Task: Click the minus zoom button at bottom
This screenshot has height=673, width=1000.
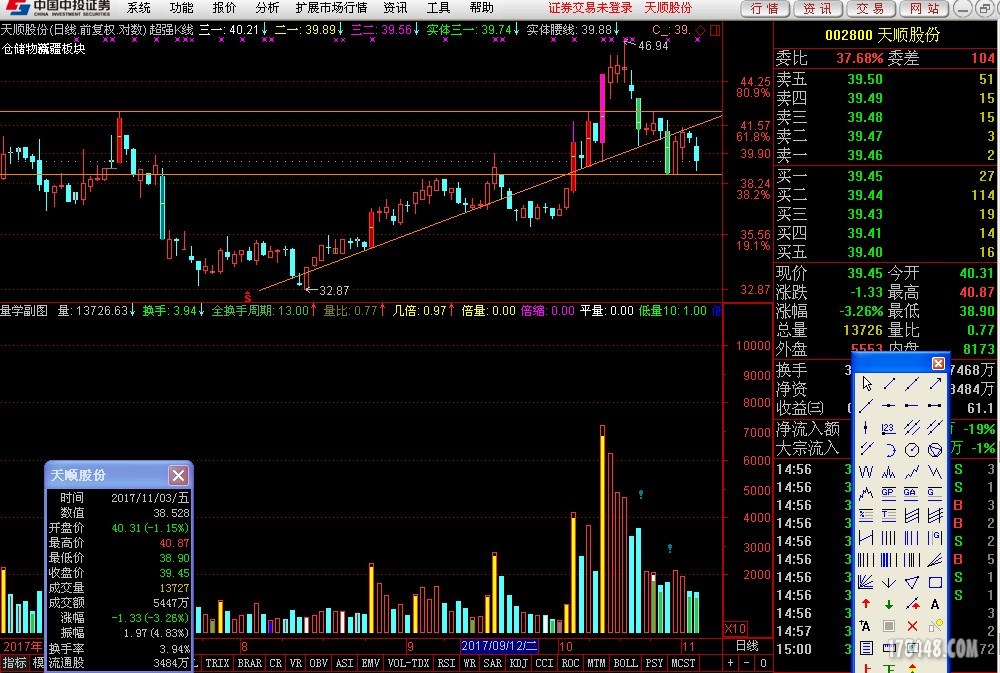Action: click(747, 663)
